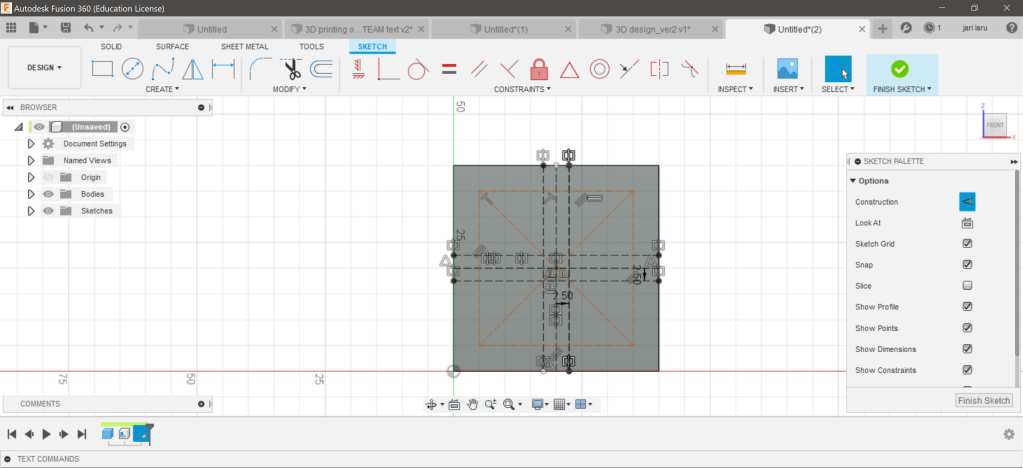Open the DESIGN workspace dropdown
The height and width of the screenshot is (468, 1023).
tap(44, 68)
